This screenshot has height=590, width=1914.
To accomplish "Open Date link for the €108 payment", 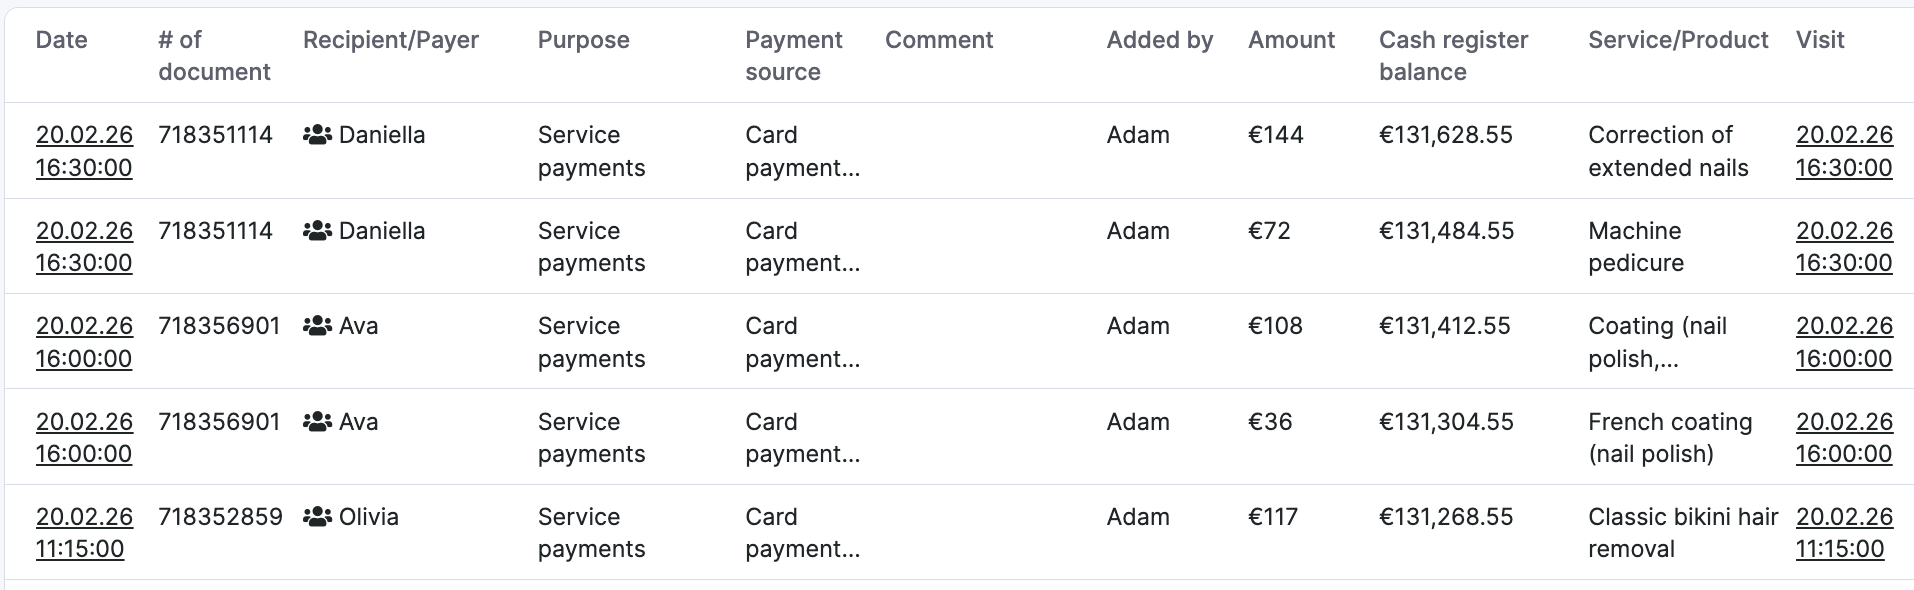I will (84, 342).
